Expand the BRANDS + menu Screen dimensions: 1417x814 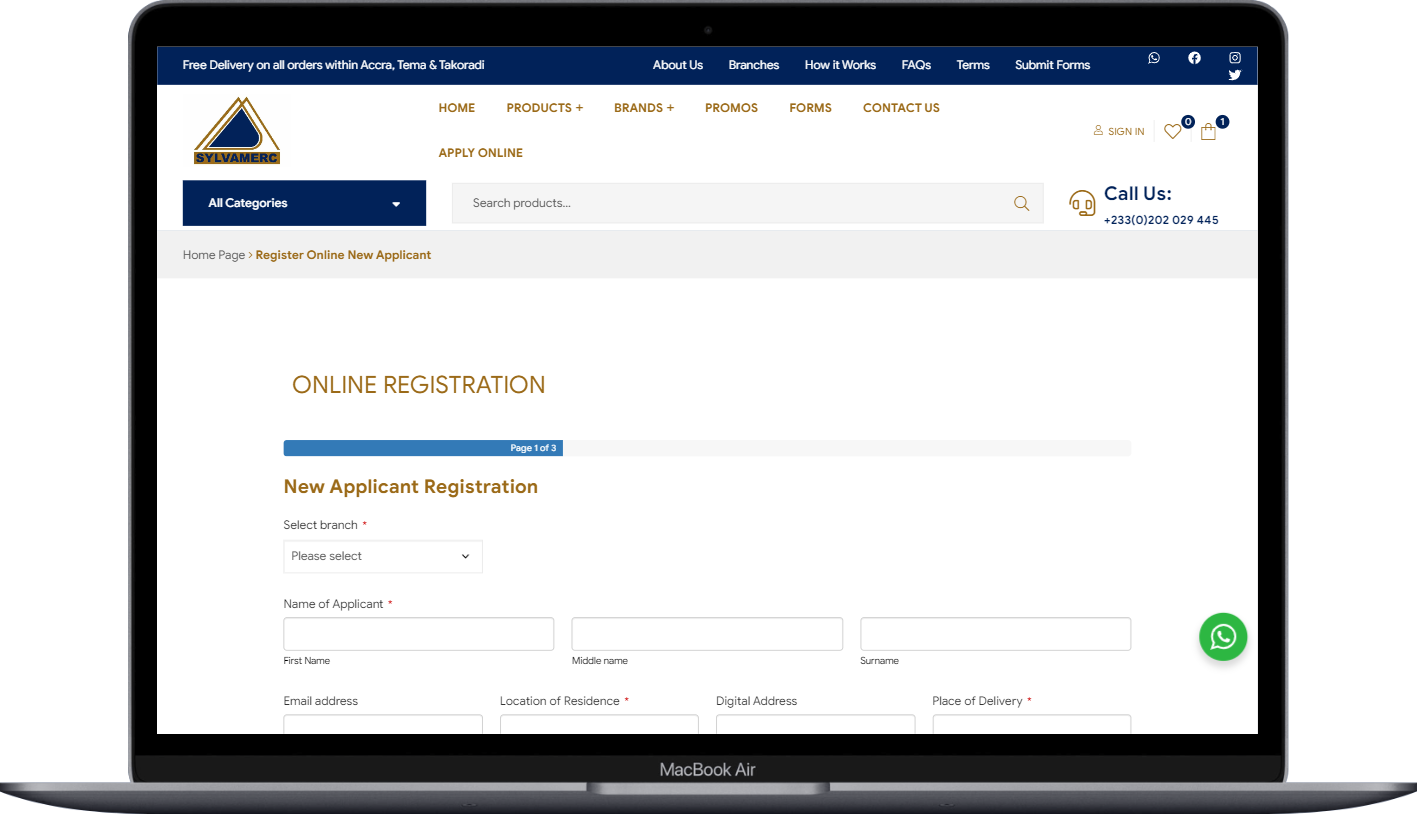(644, 108)
